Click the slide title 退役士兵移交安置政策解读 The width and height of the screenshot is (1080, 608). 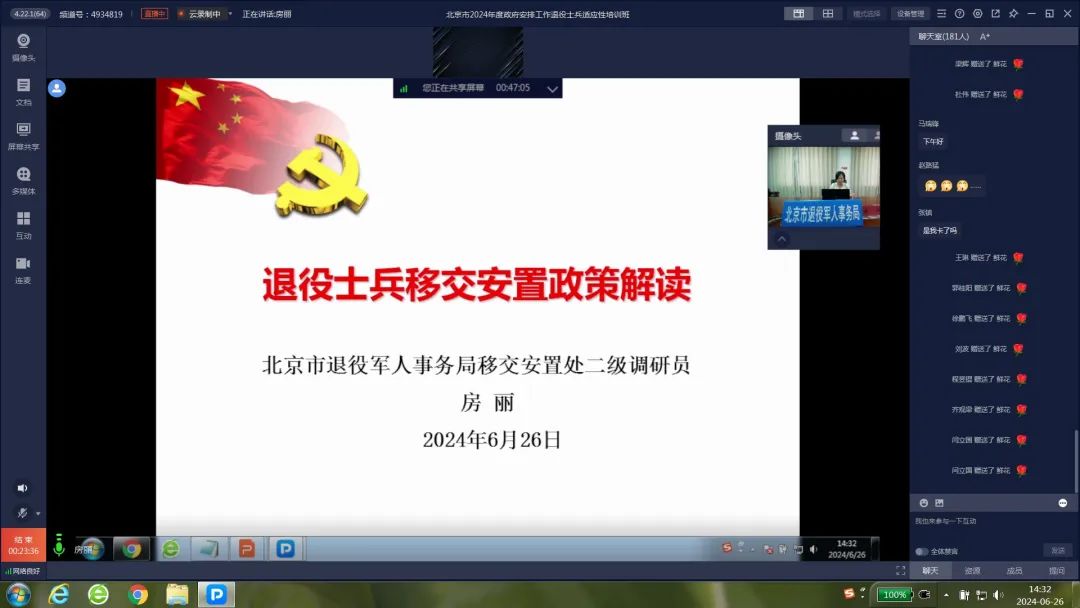(x=477, y=284)
